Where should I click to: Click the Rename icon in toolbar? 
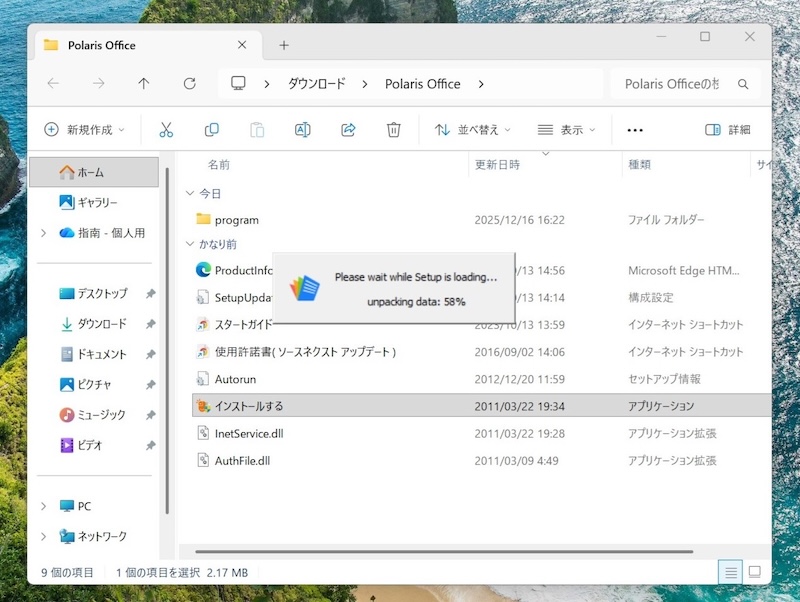click(x=302, y=130)
